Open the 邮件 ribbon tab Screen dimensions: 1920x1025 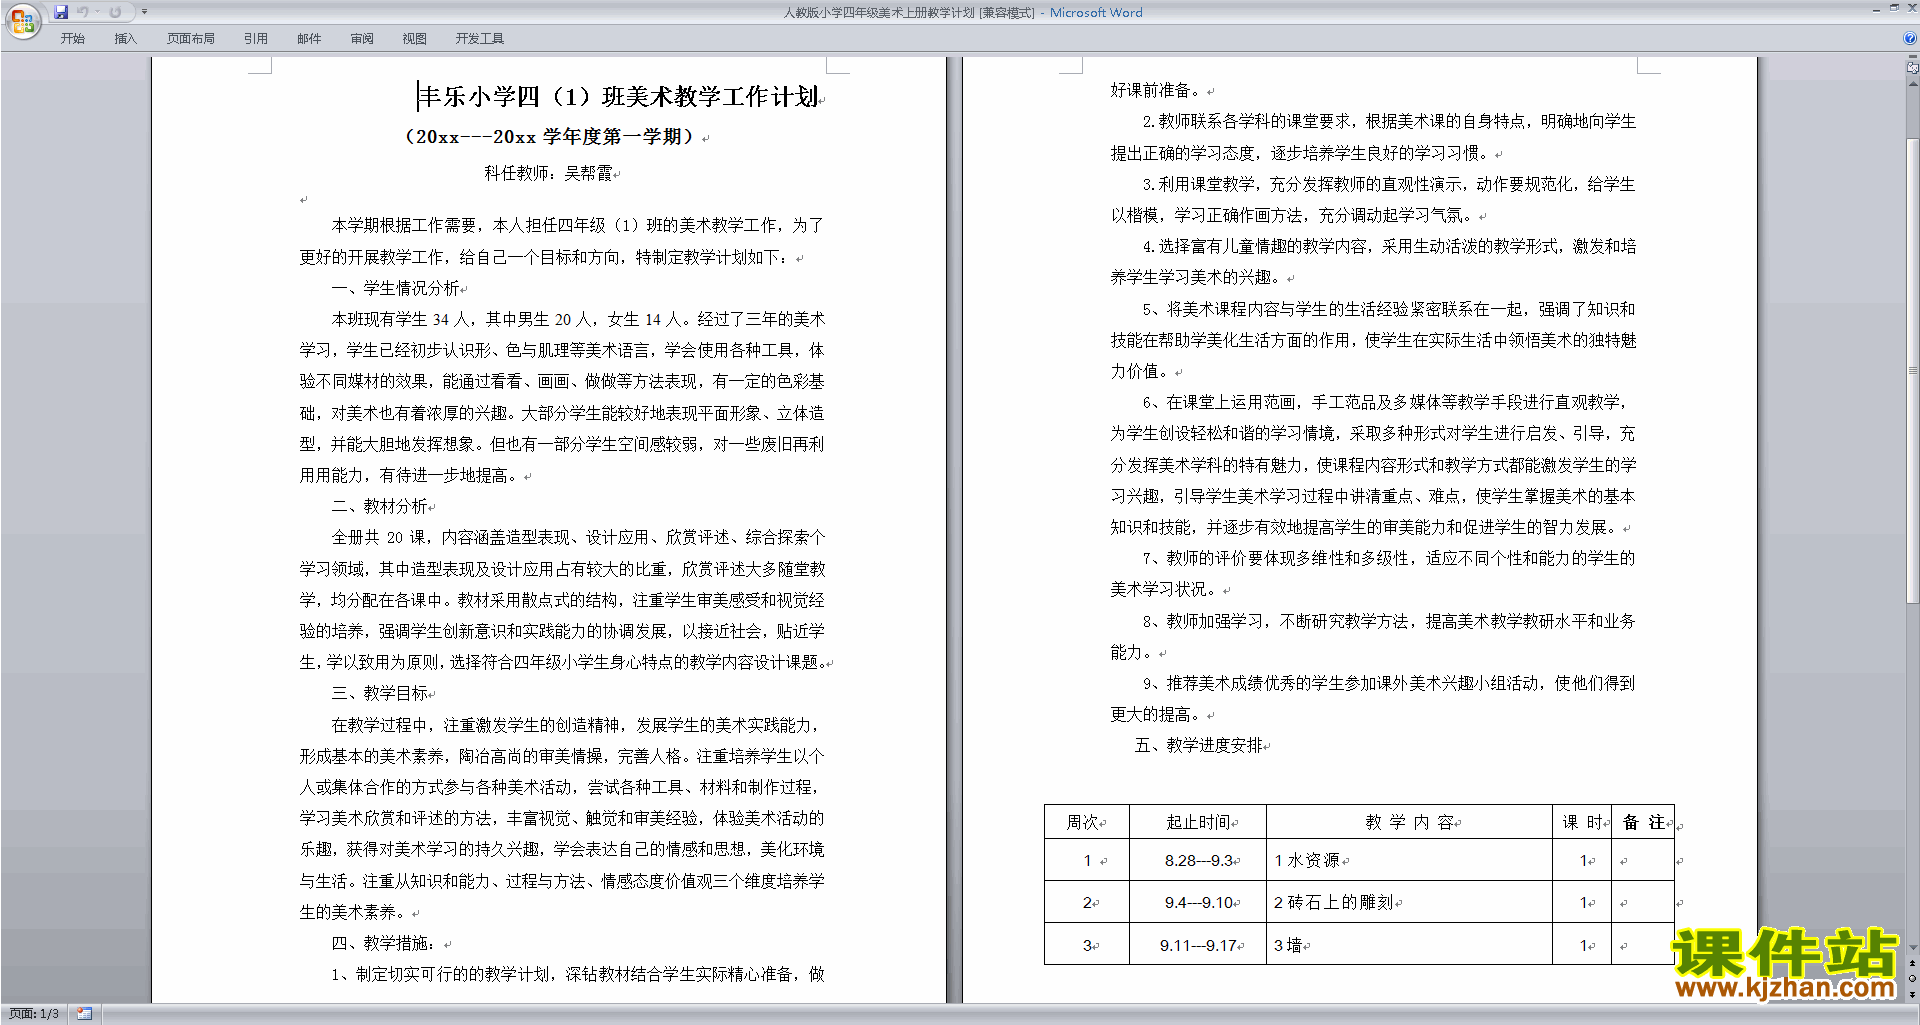309,39
